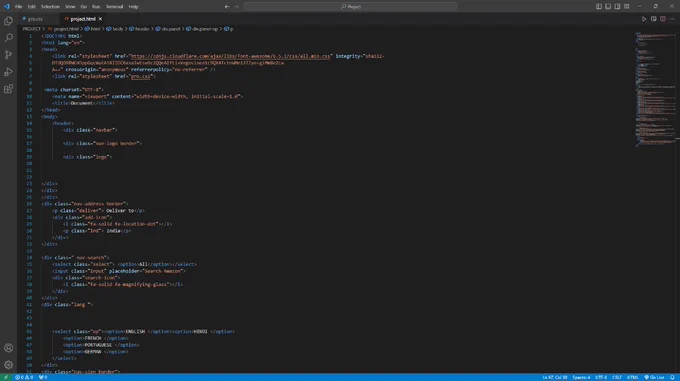Run the file with the play icon

coord(644,19)
